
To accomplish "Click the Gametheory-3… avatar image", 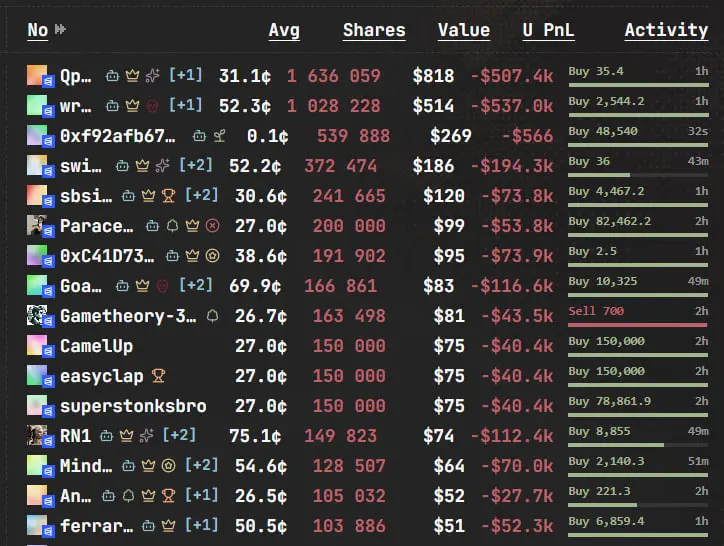I will pyautogui.click(x=37, y=315).
